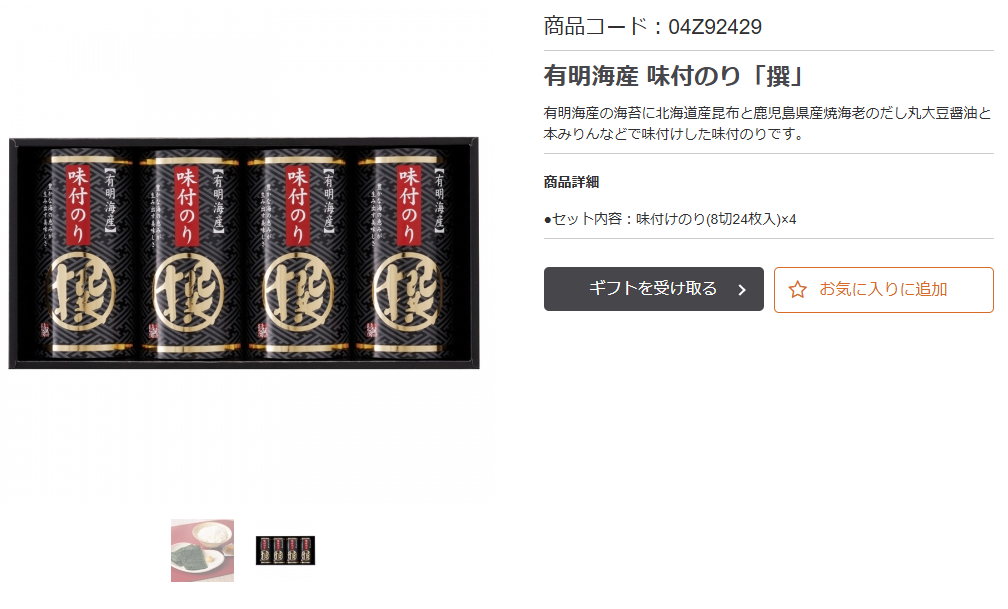This screenshot has height=609, width=1008.
Task: Show the seaweed and rice dish thumbnail
Action: point(202,550)
